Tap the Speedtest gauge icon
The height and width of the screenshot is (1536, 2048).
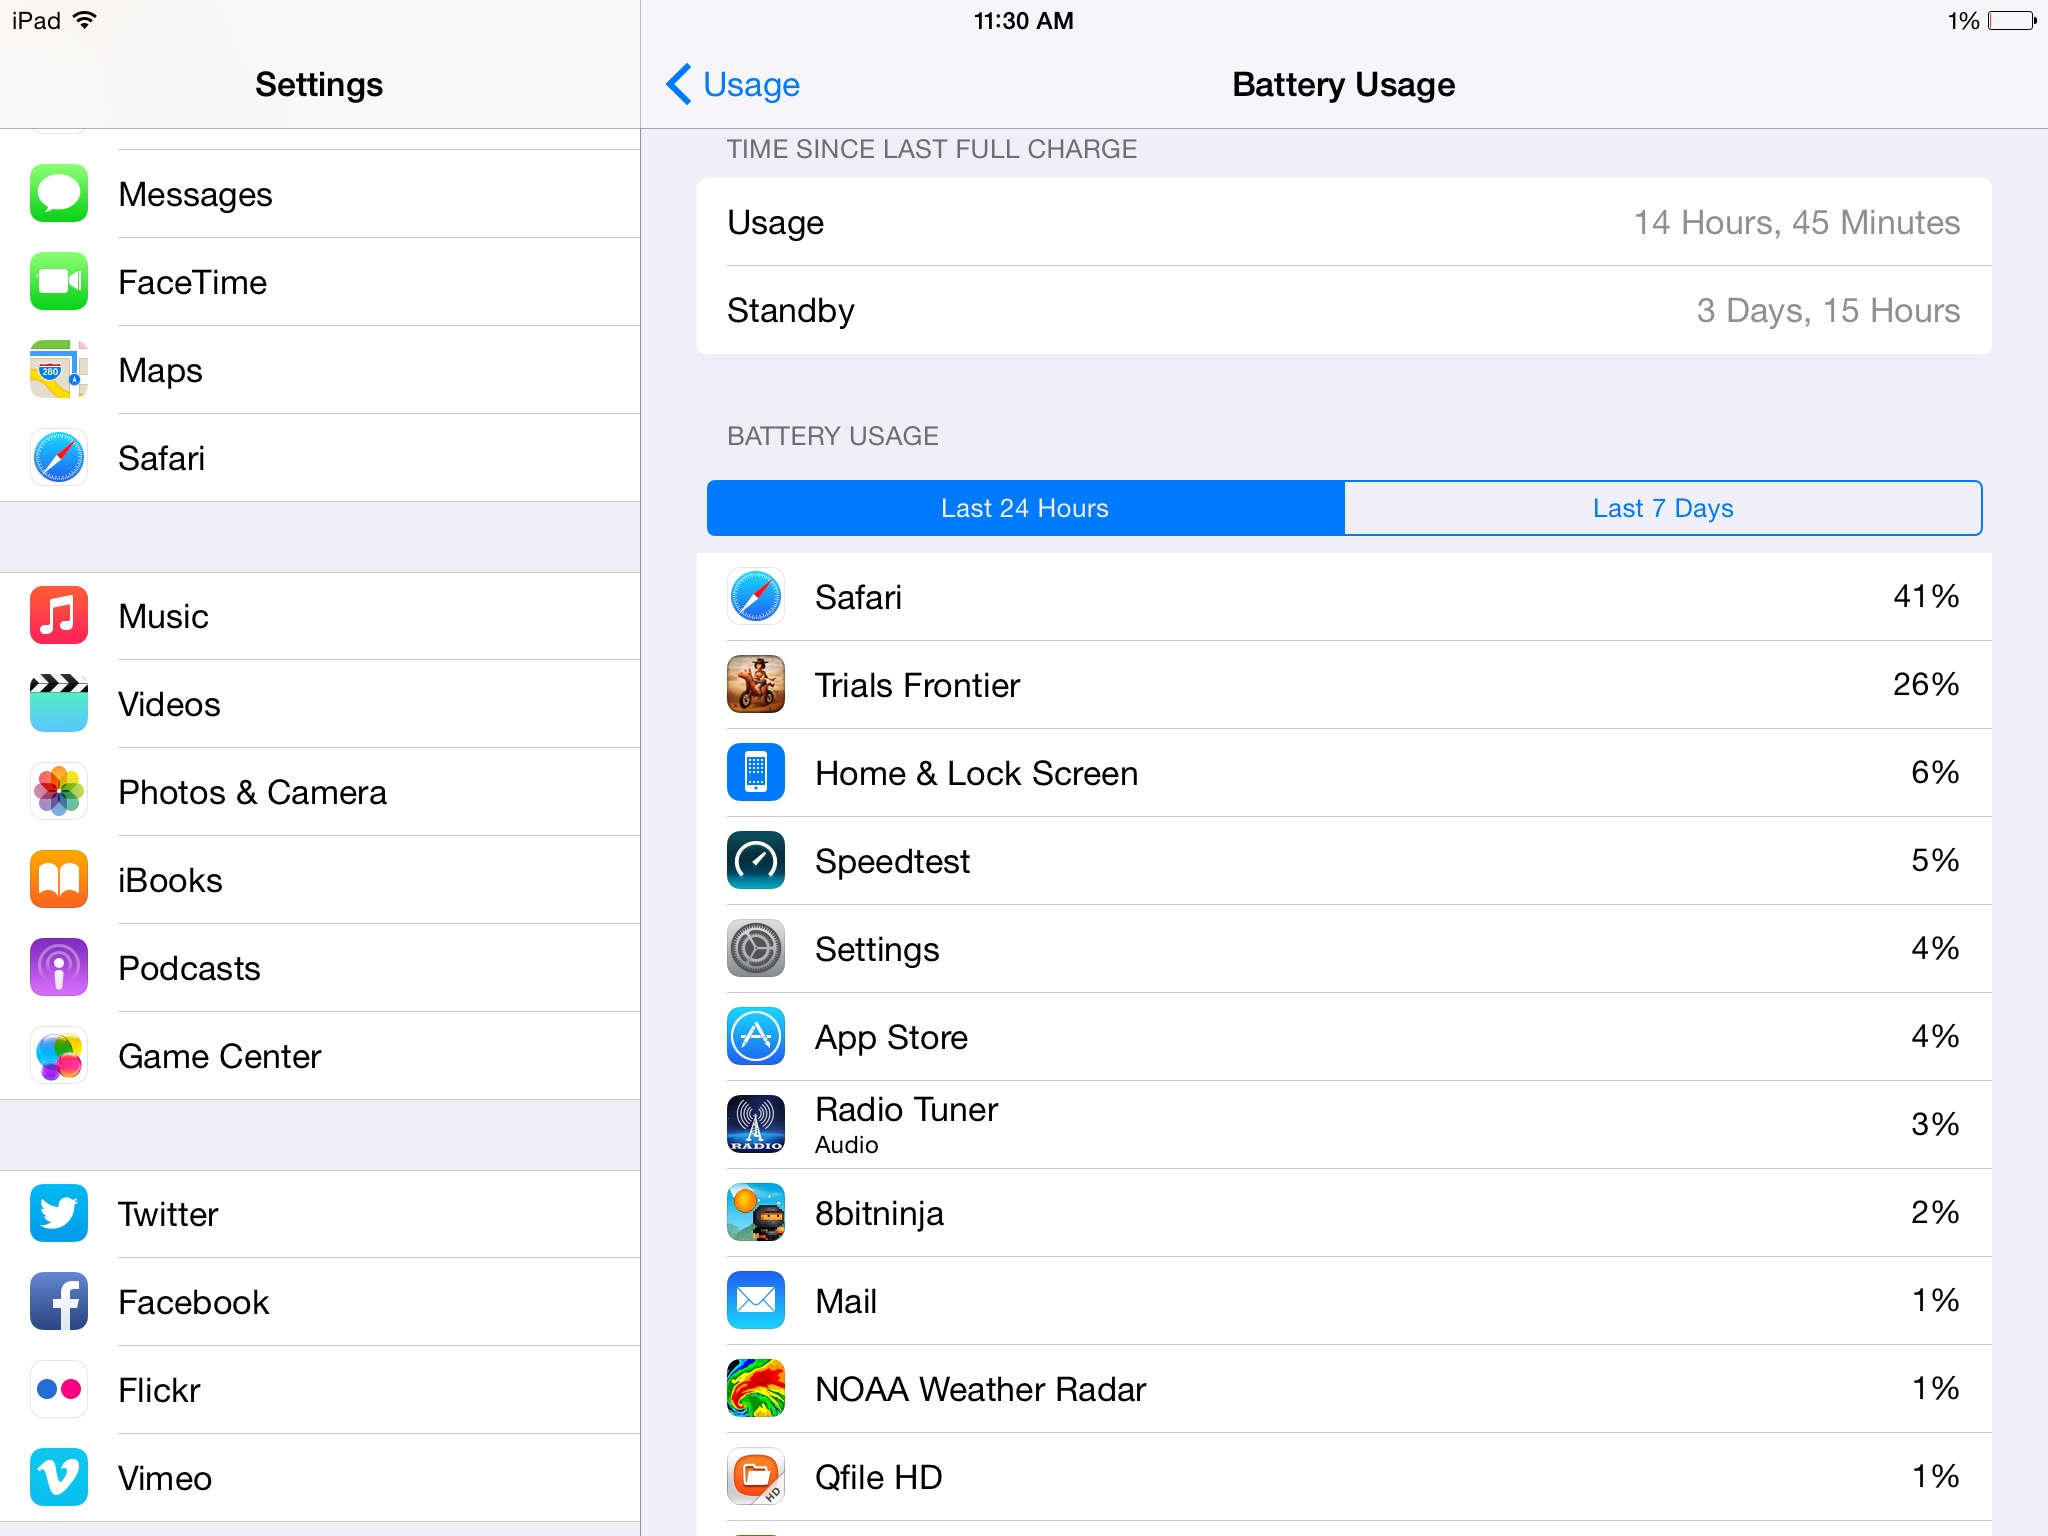756,861
